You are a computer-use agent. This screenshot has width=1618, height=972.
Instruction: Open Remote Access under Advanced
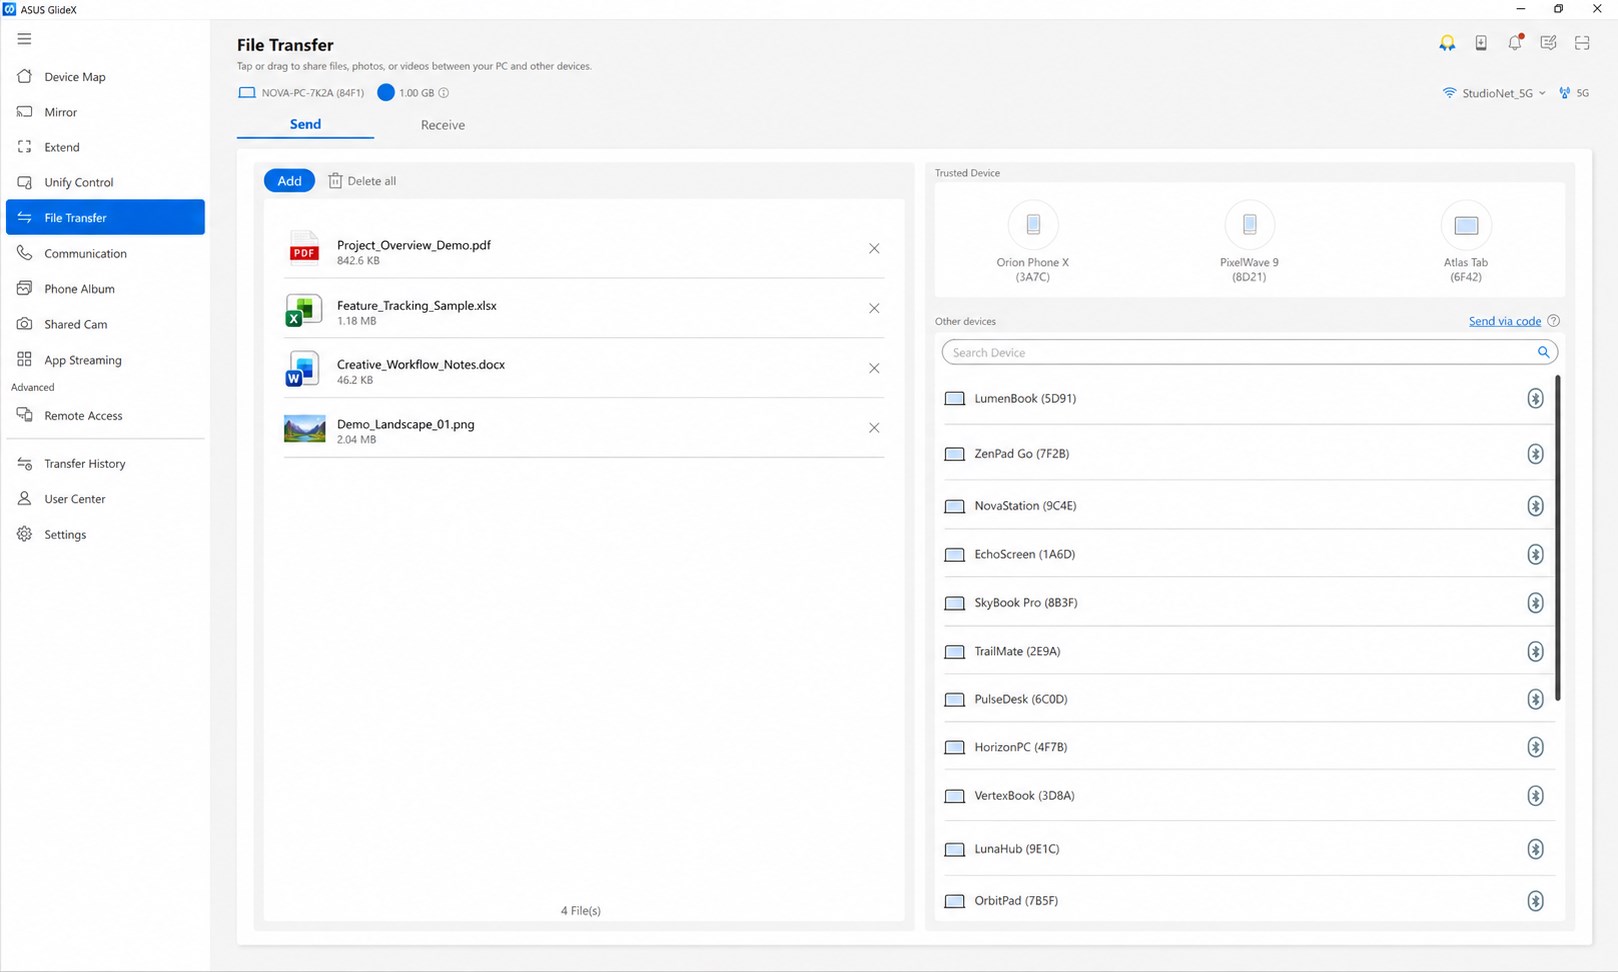(x=105, y=415)
